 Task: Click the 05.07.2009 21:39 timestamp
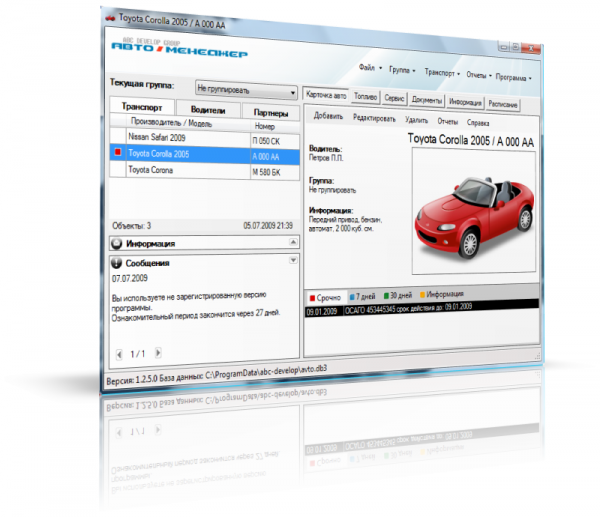click(x=268, y=225)
